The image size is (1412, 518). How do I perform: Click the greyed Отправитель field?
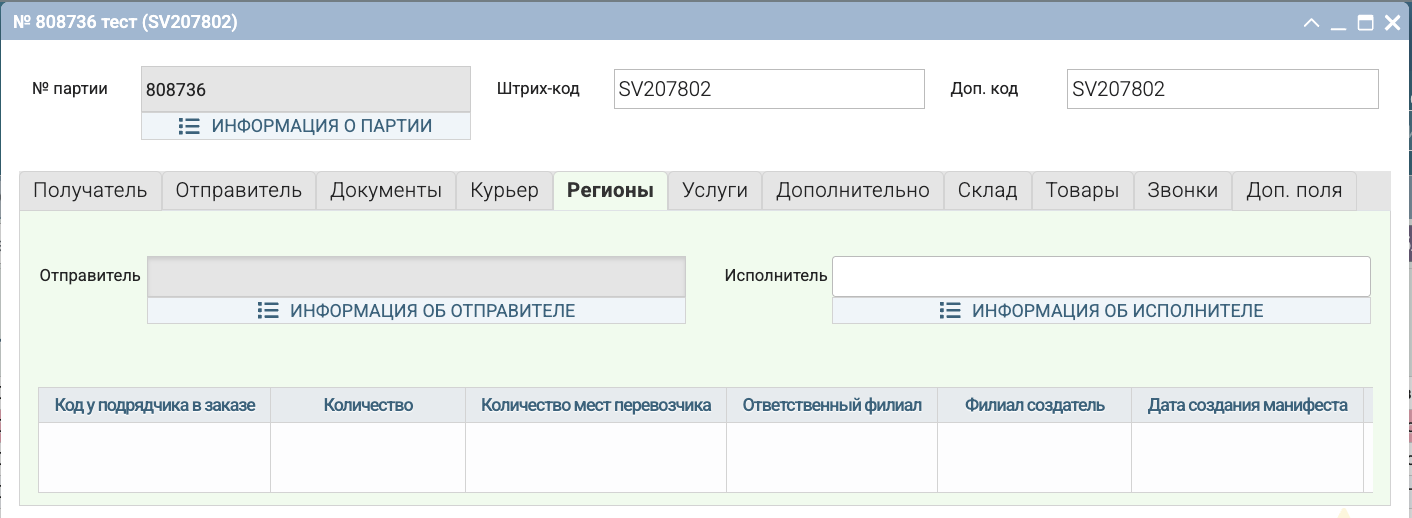pyautogui.click(x=416, y=277)
